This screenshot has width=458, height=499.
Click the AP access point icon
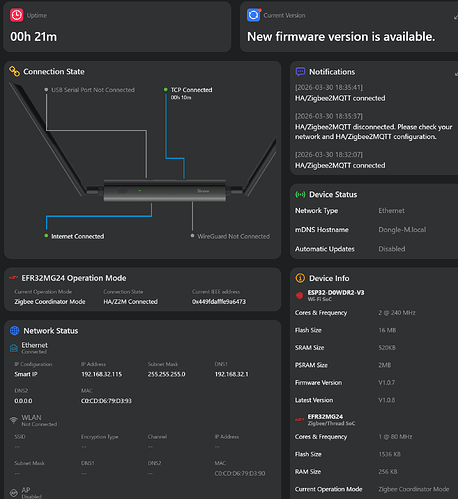[x=14, y=493]
